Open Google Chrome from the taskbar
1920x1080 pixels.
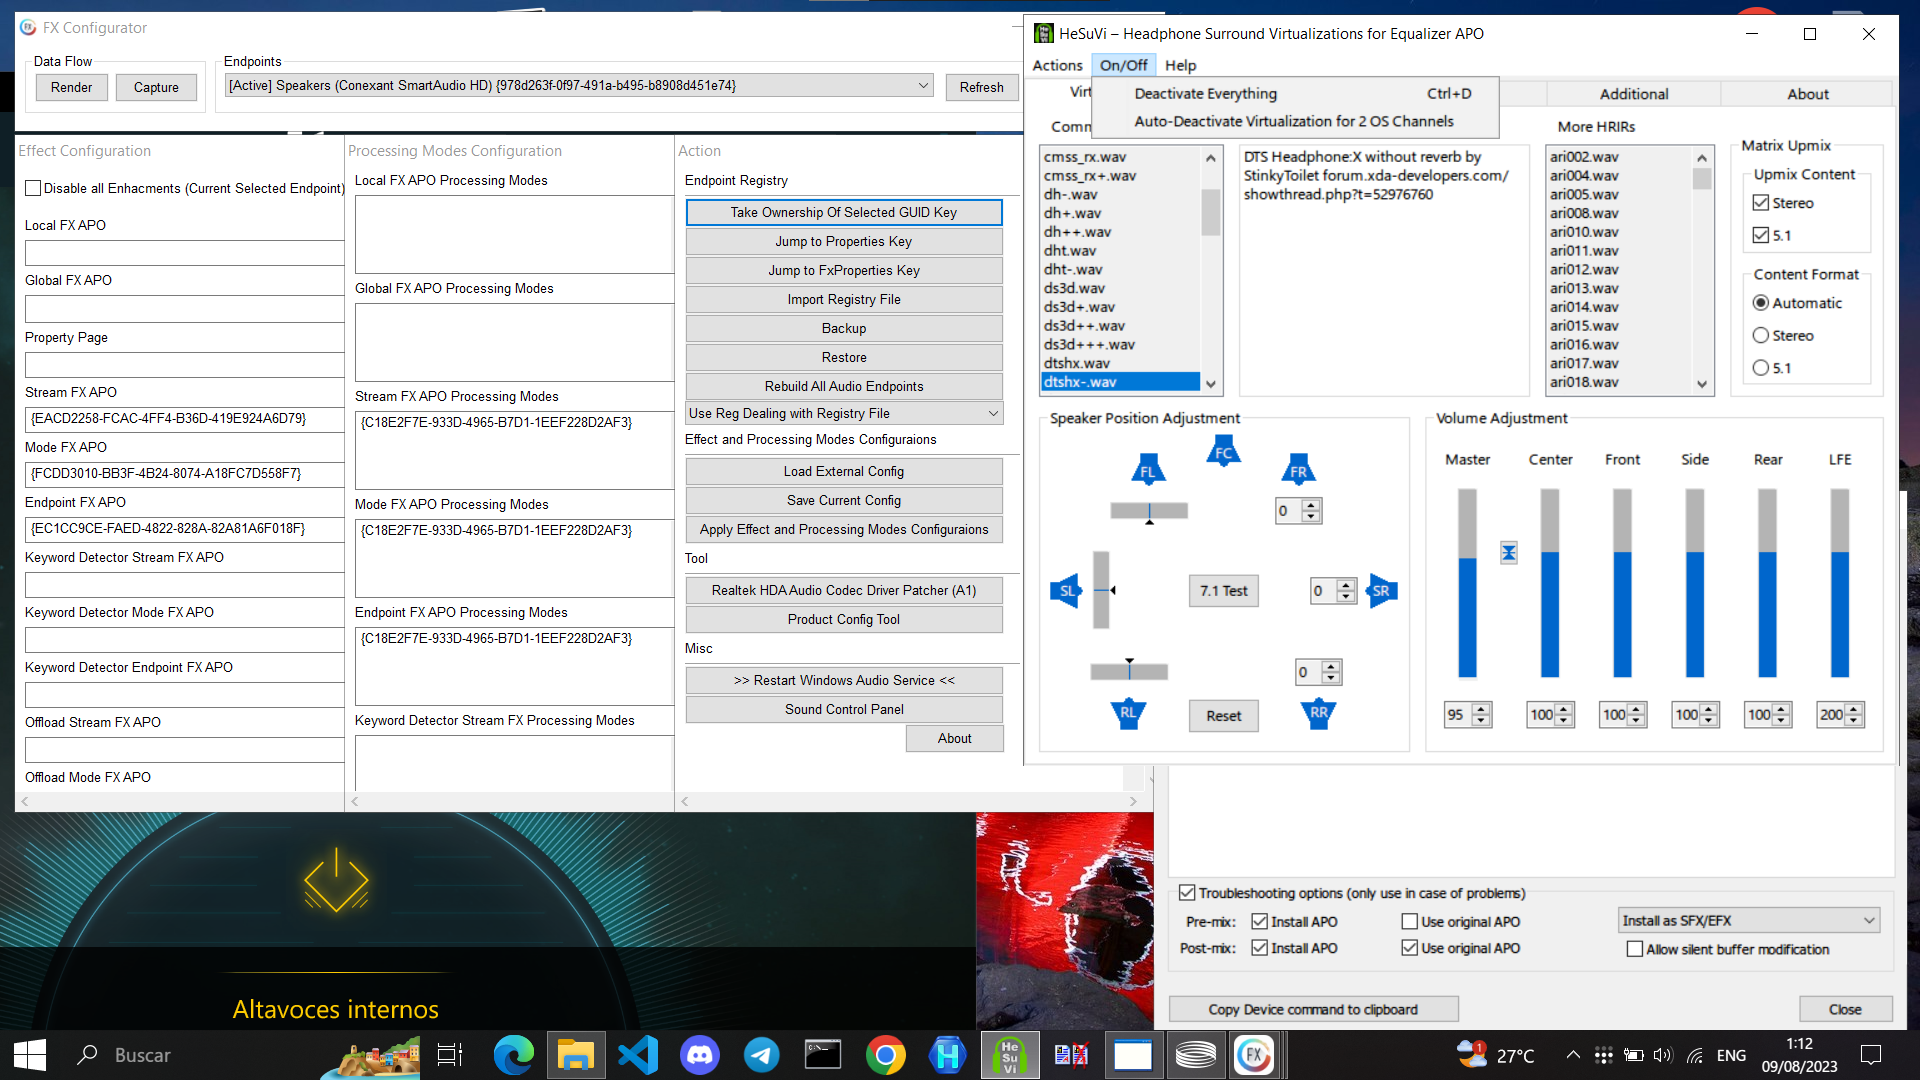pos(886,1055)
